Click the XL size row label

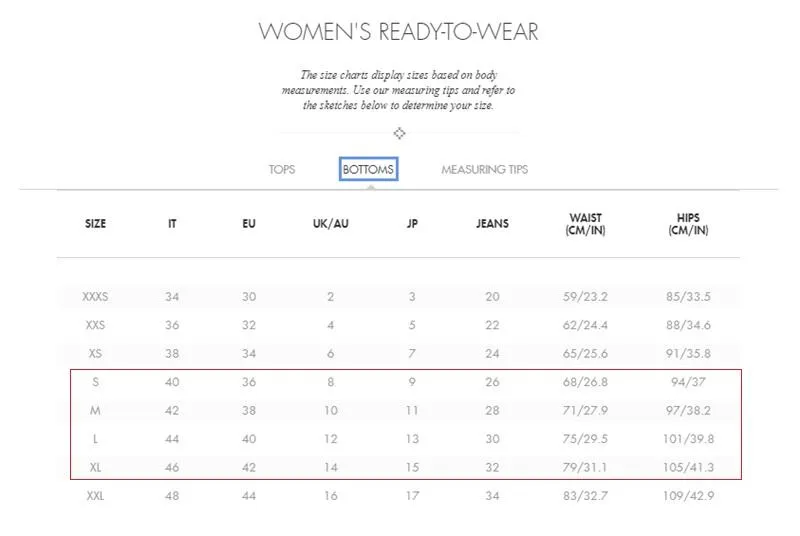95,468
